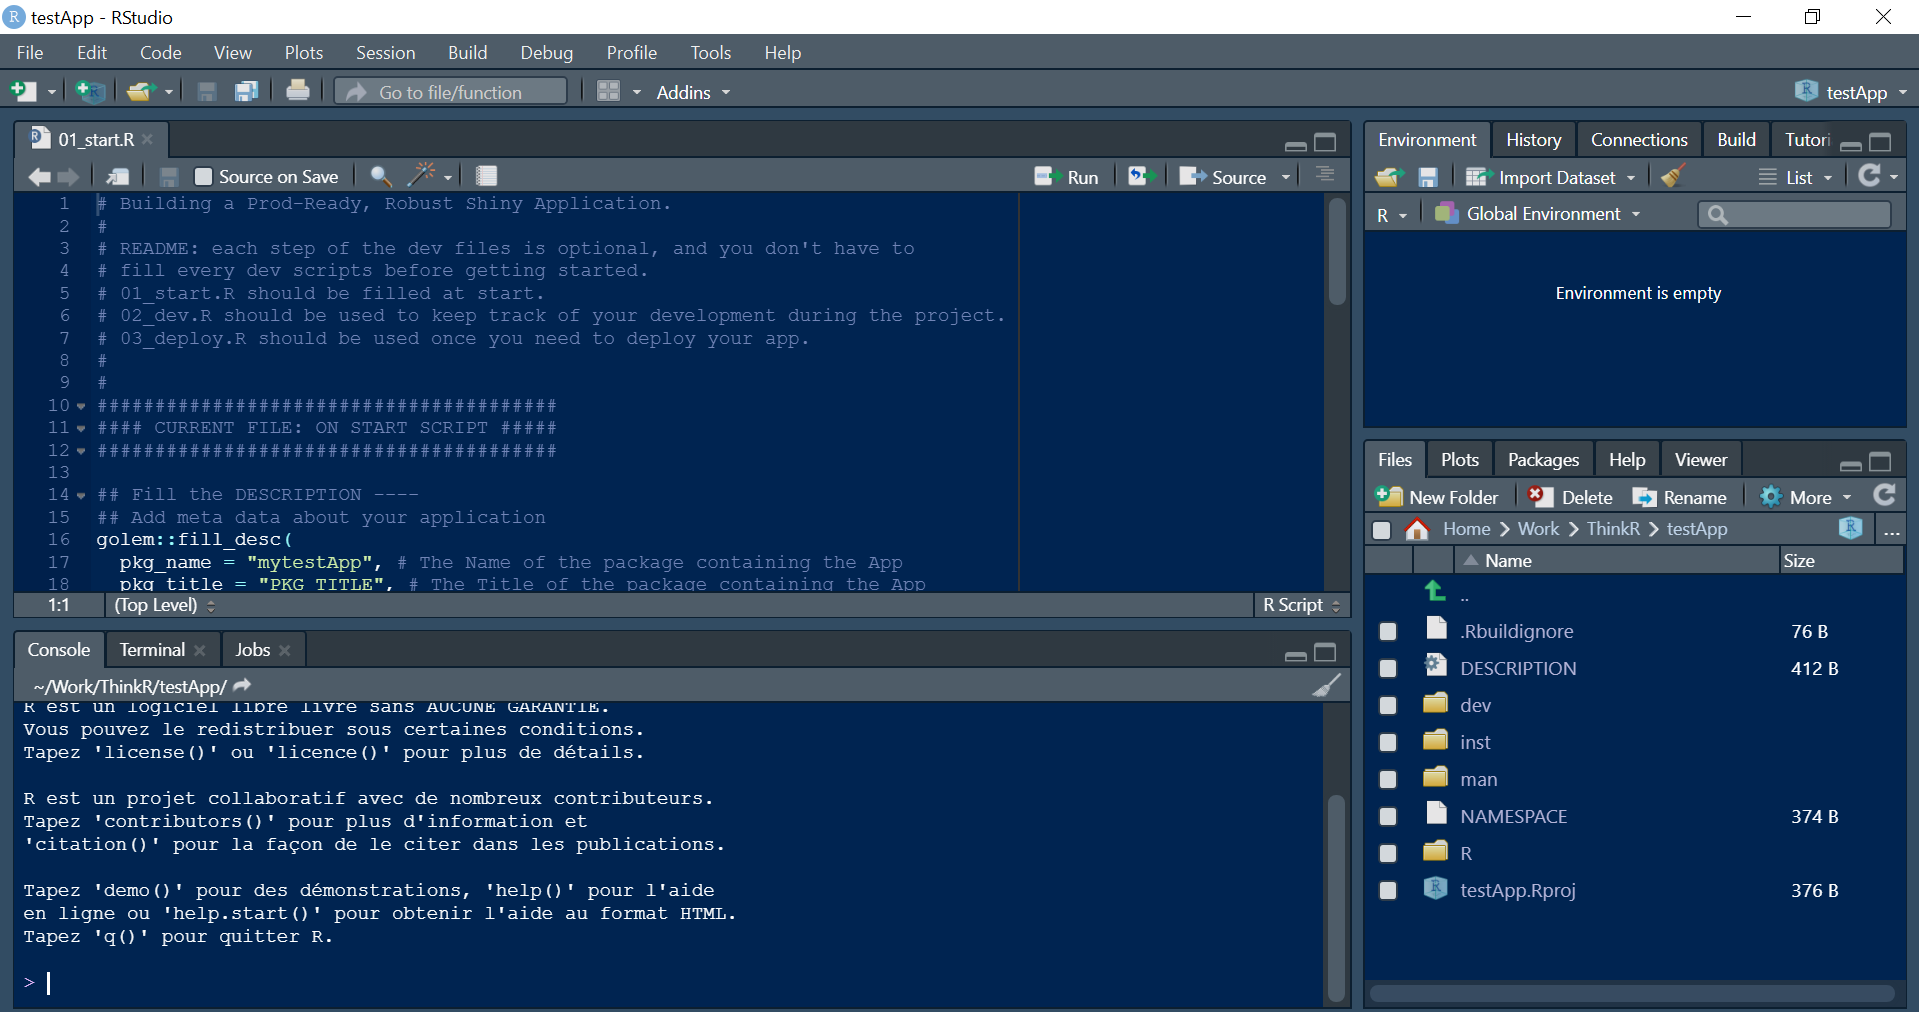Print the current source file
The height and width of the screenshot is (1012, 1919).
pyautogui.click(x=297, y=91)
